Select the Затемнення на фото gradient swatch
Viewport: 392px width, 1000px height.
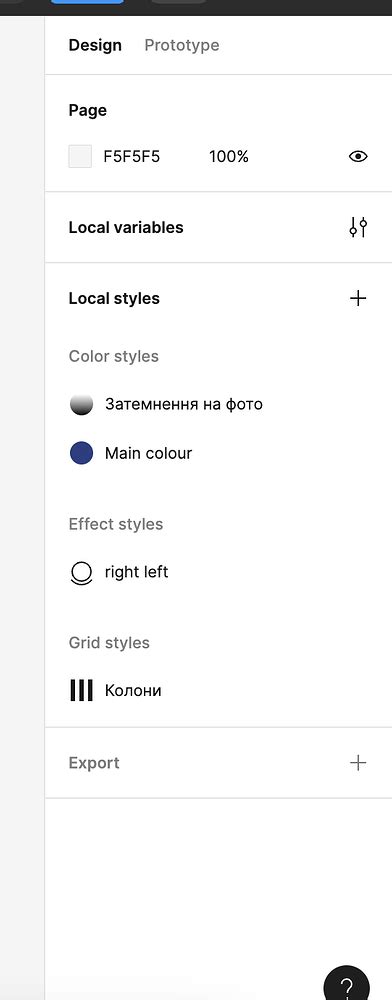click(x=81, y=404)
